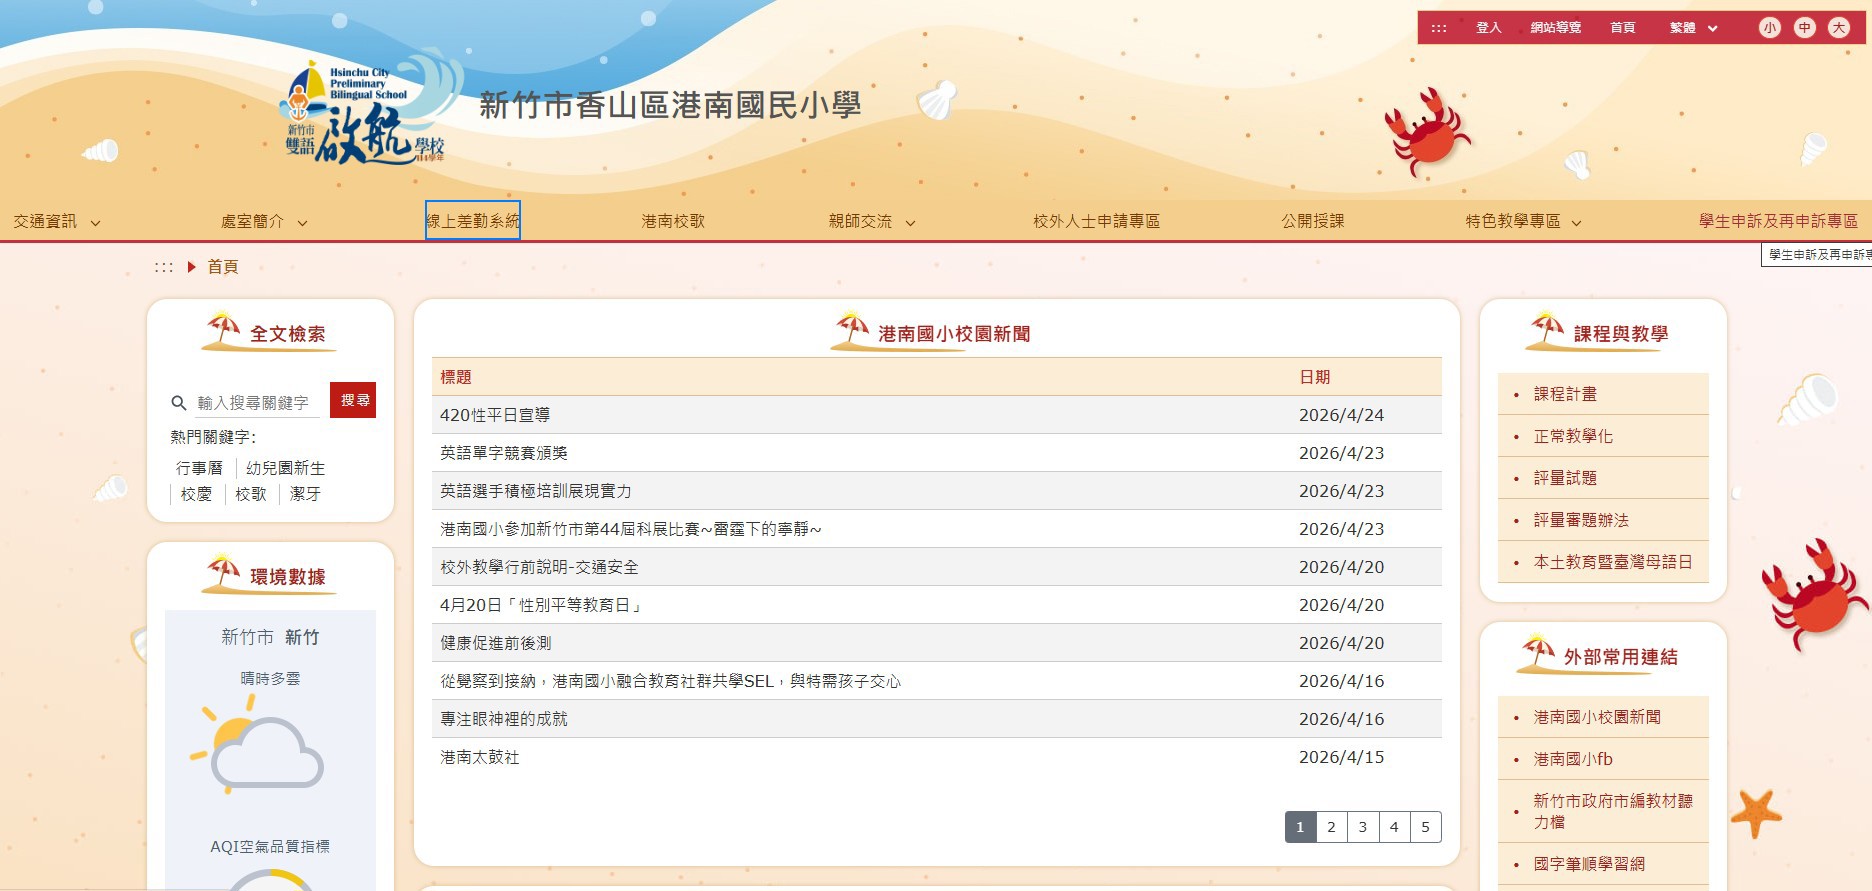Click the accessibility ::: anchor in top bar
The image size is (1872, 891).
click(x=1438, y=28)
